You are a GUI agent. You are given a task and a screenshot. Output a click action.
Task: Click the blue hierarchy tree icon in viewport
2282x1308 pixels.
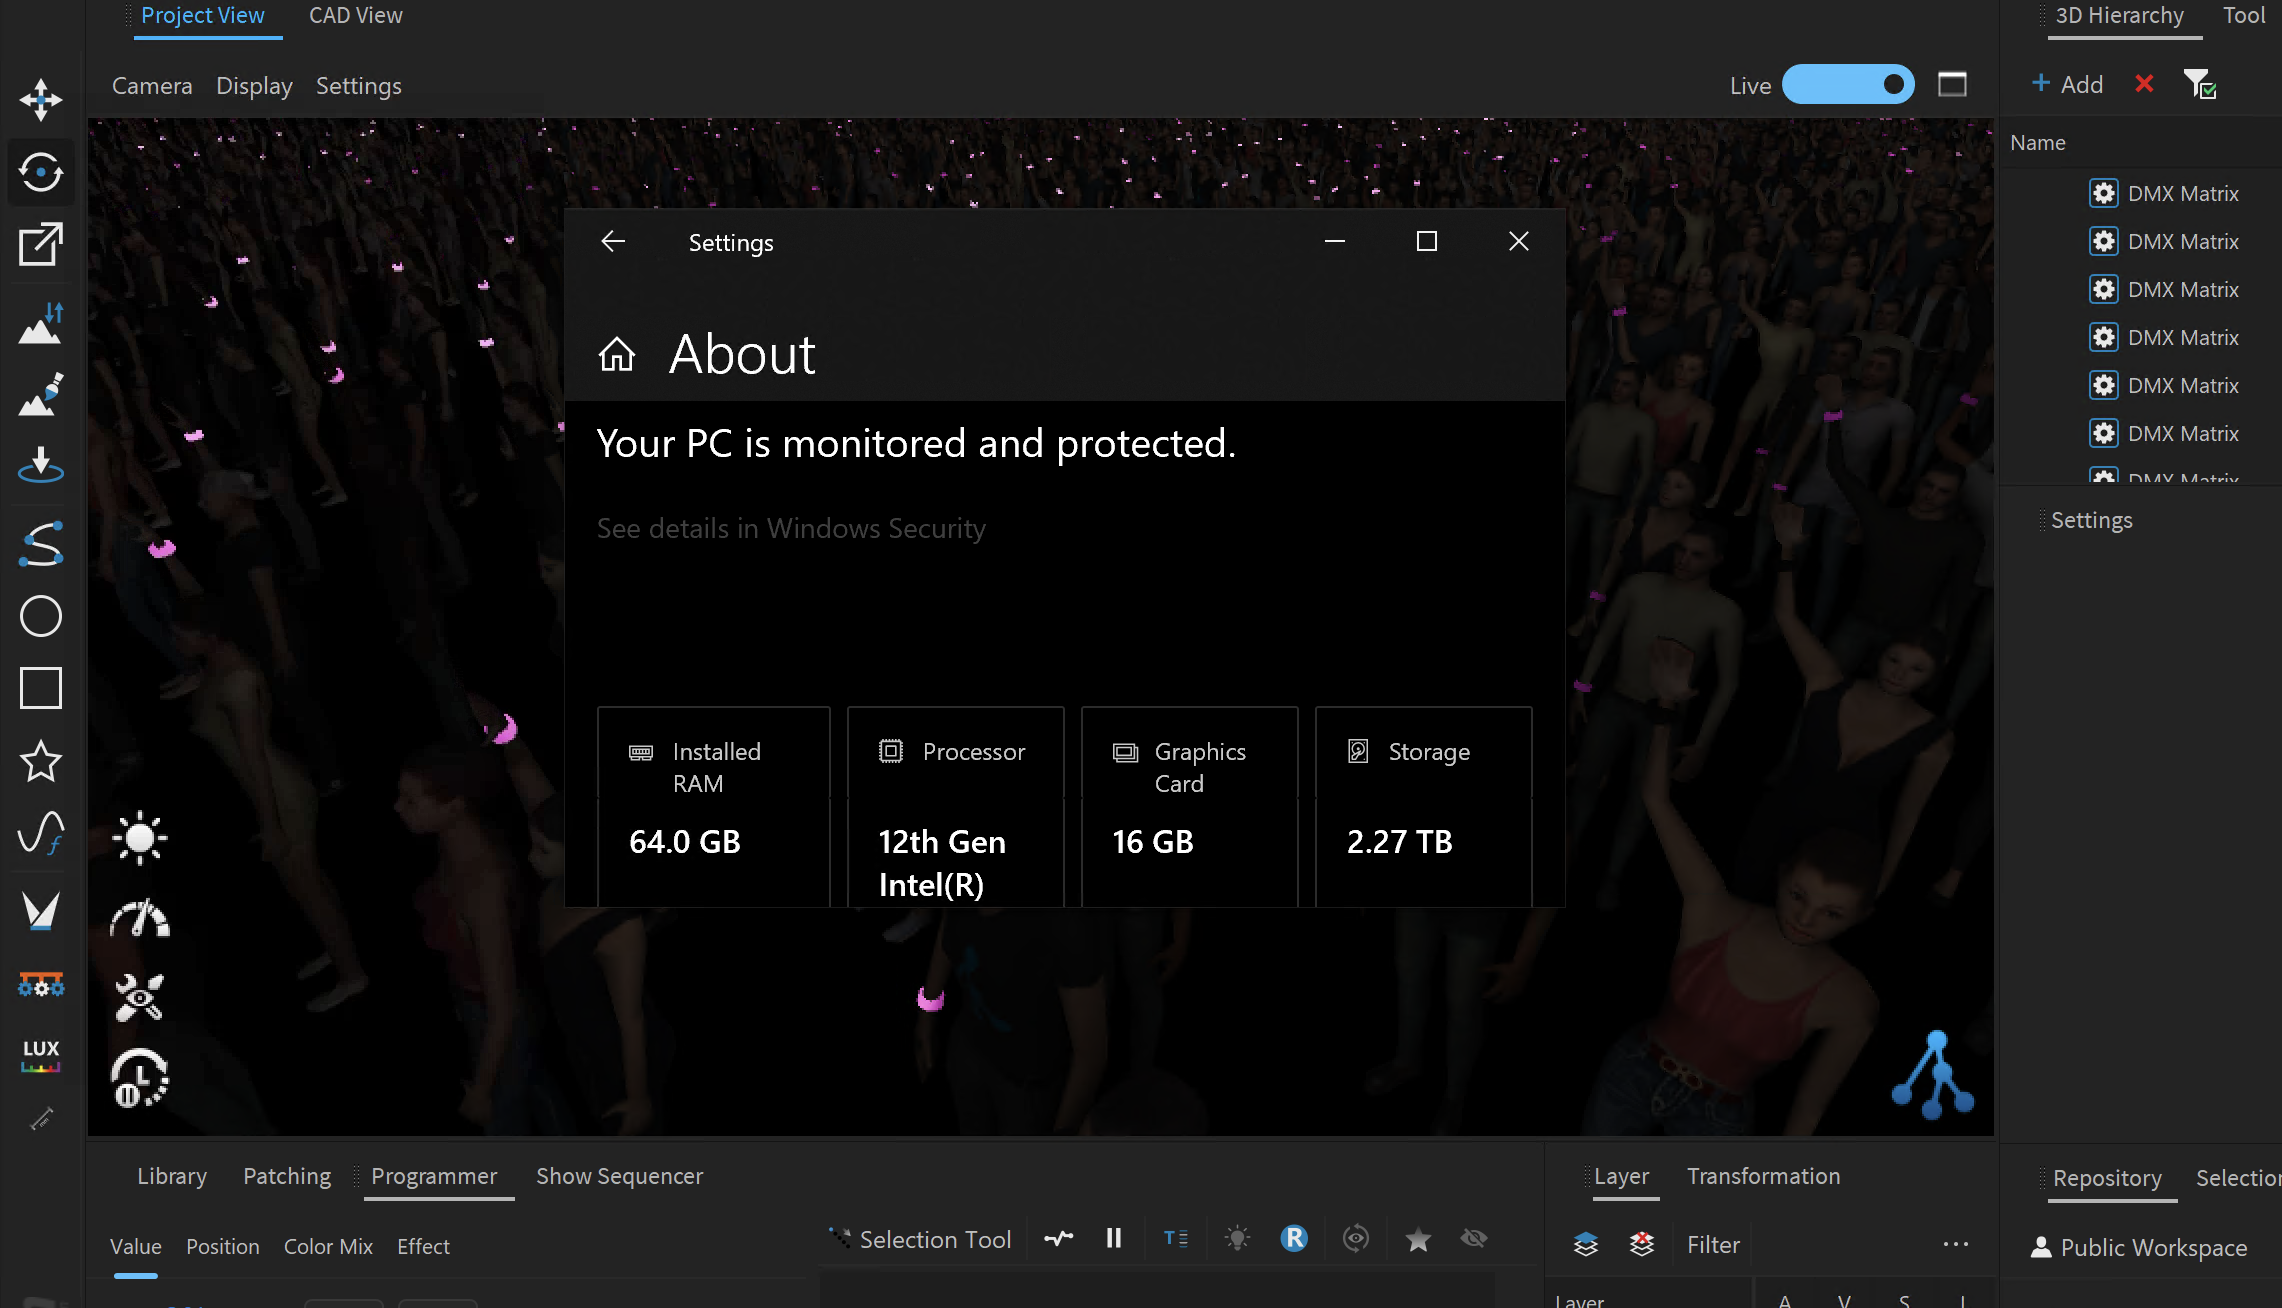pyautogui.click(x=1932, y=1075)
